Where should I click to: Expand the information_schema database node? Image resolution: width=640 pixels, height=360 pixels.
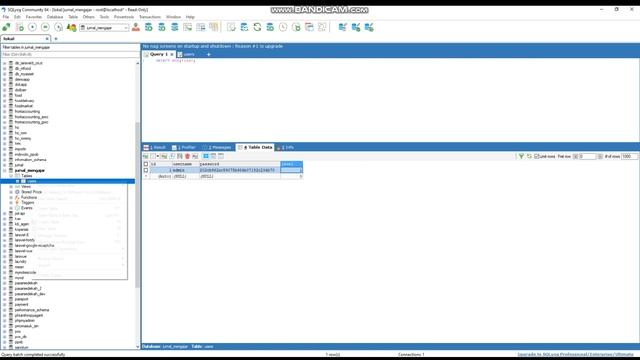(4, 160)
